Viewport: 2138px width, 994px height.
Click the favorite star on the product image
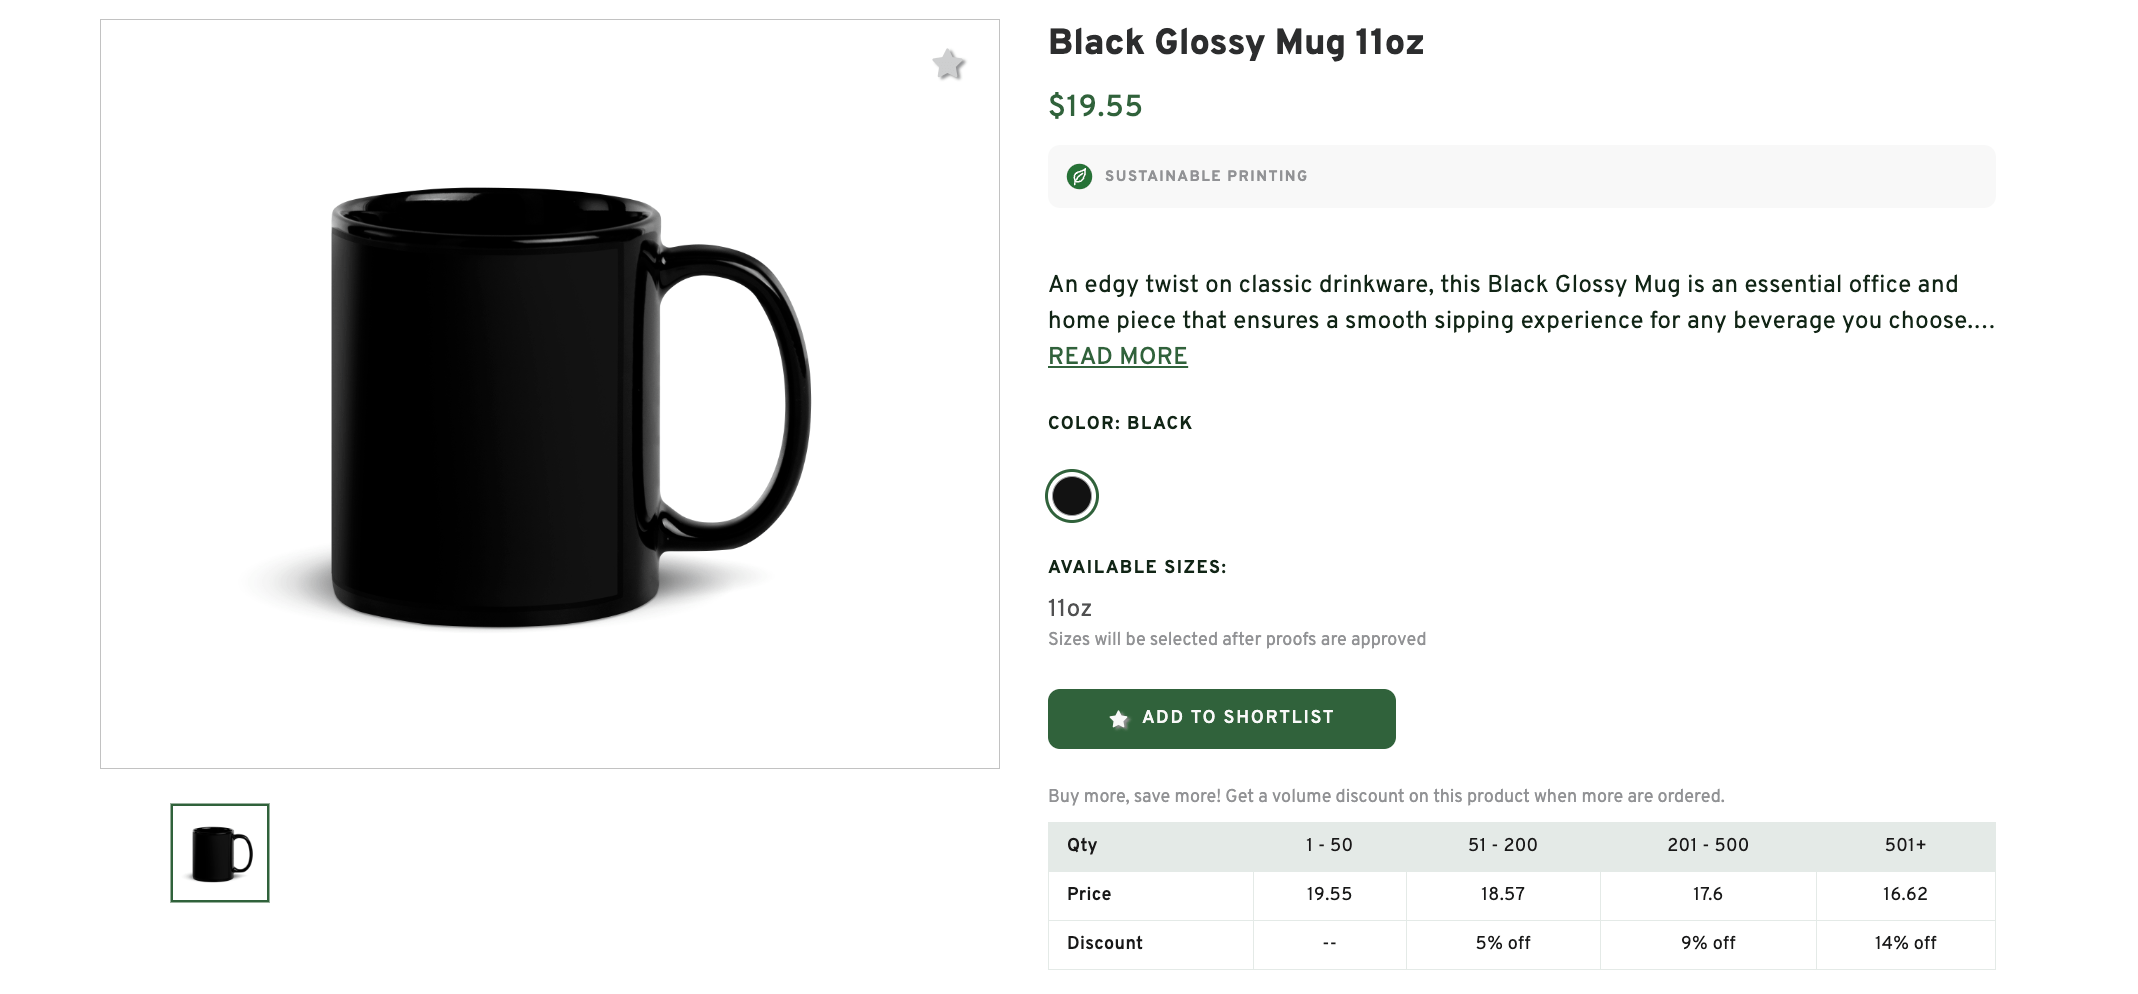point(948,66)
